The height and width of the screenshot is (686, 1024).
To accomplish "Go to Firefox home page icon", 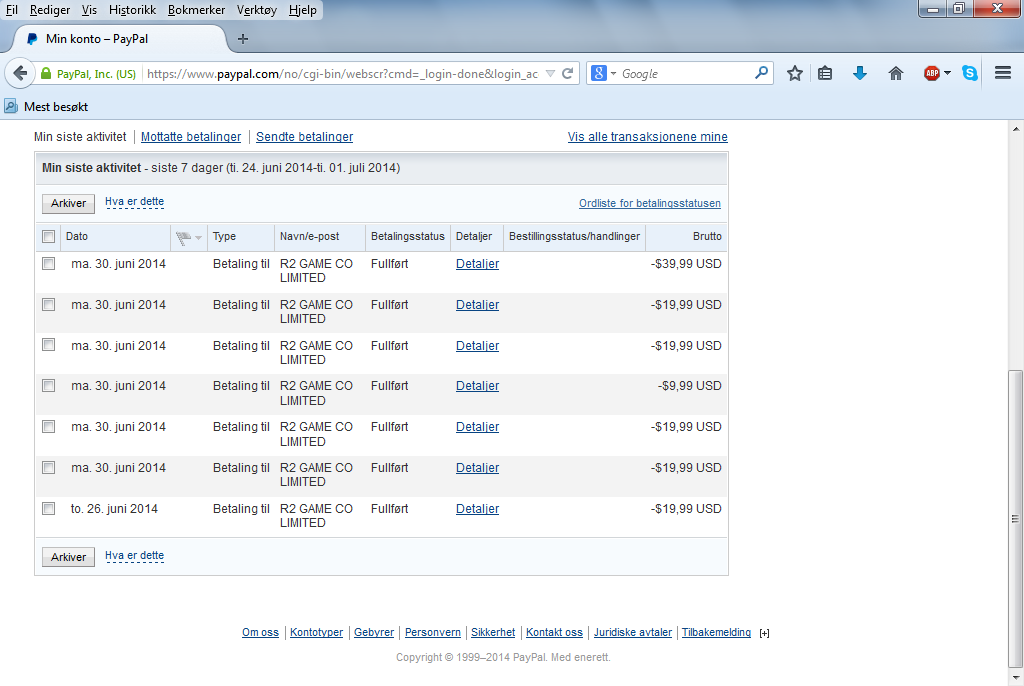I will (x=896, y=73).
